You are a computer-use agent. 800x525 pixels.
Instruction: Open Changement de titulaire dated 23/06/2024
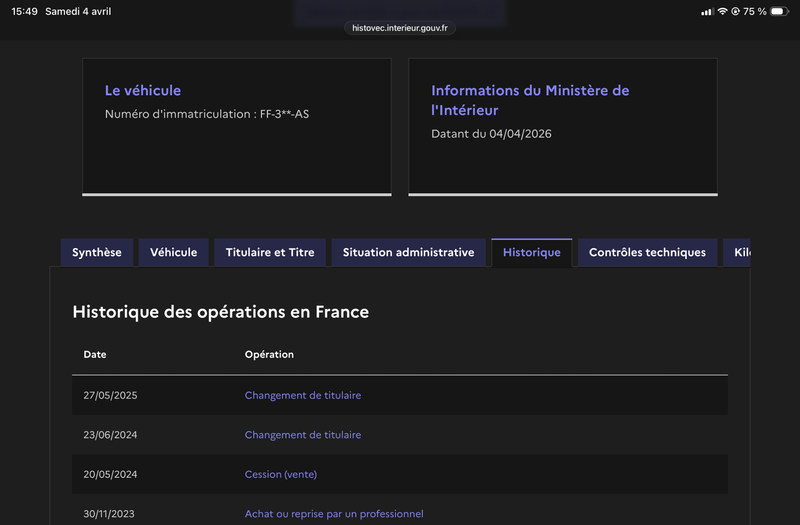(x=303, y=435)
